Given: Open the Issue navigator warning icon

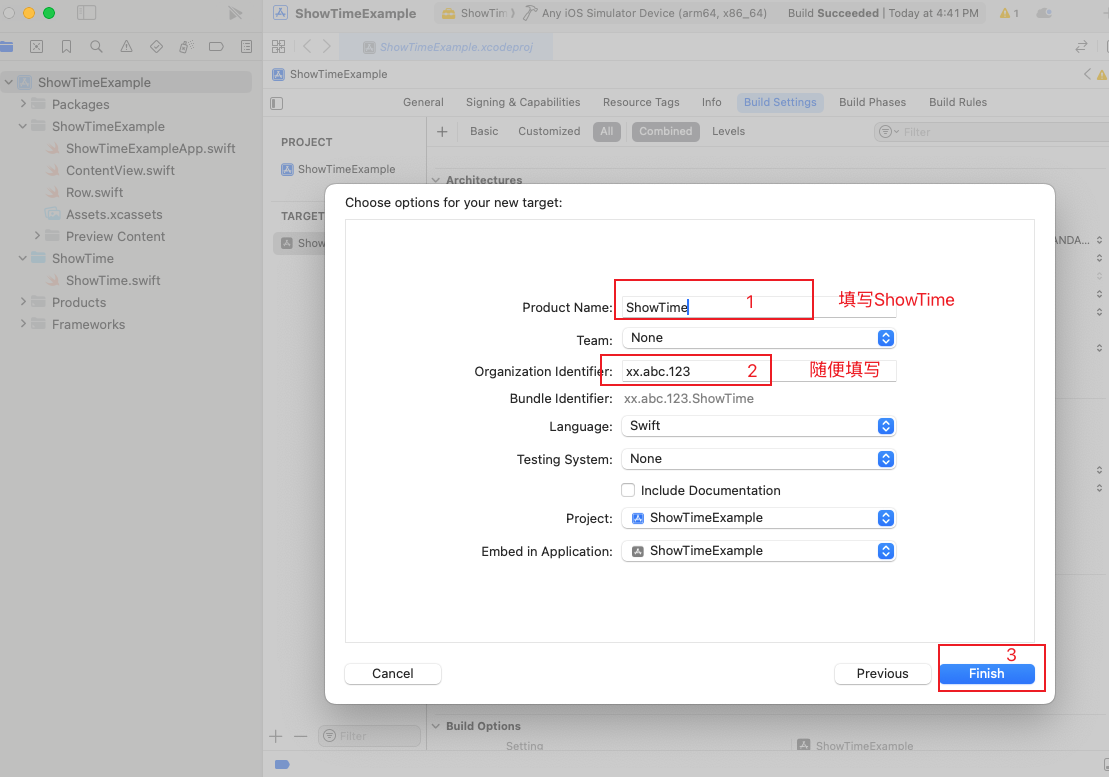Looking at the screenshot, I should (127, 47).
